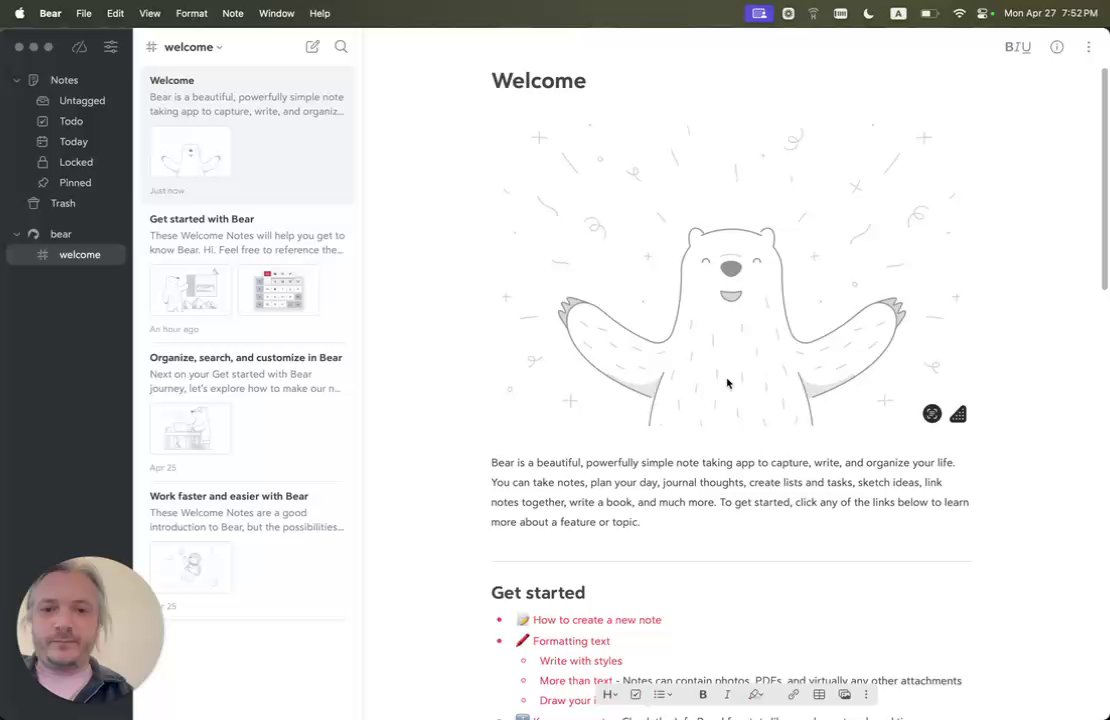Click the purple screen recording menu bar icon

(x=759, y=13)
